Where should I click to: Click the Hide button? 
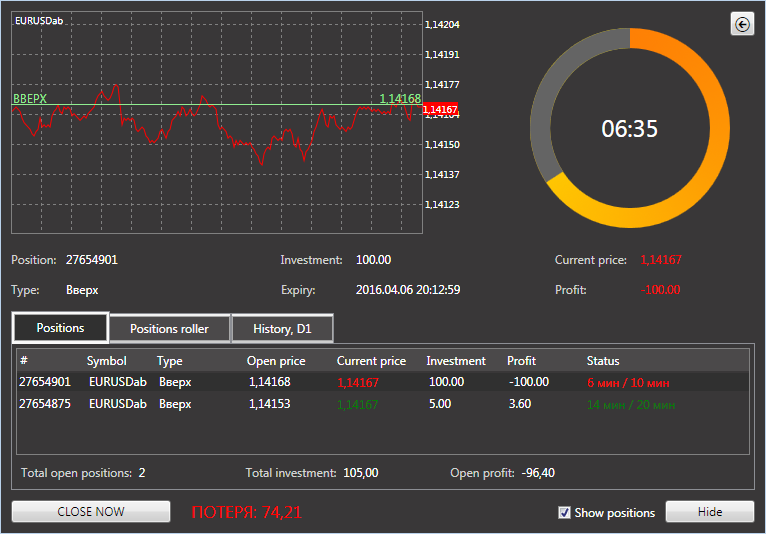[x=710, y=512]
